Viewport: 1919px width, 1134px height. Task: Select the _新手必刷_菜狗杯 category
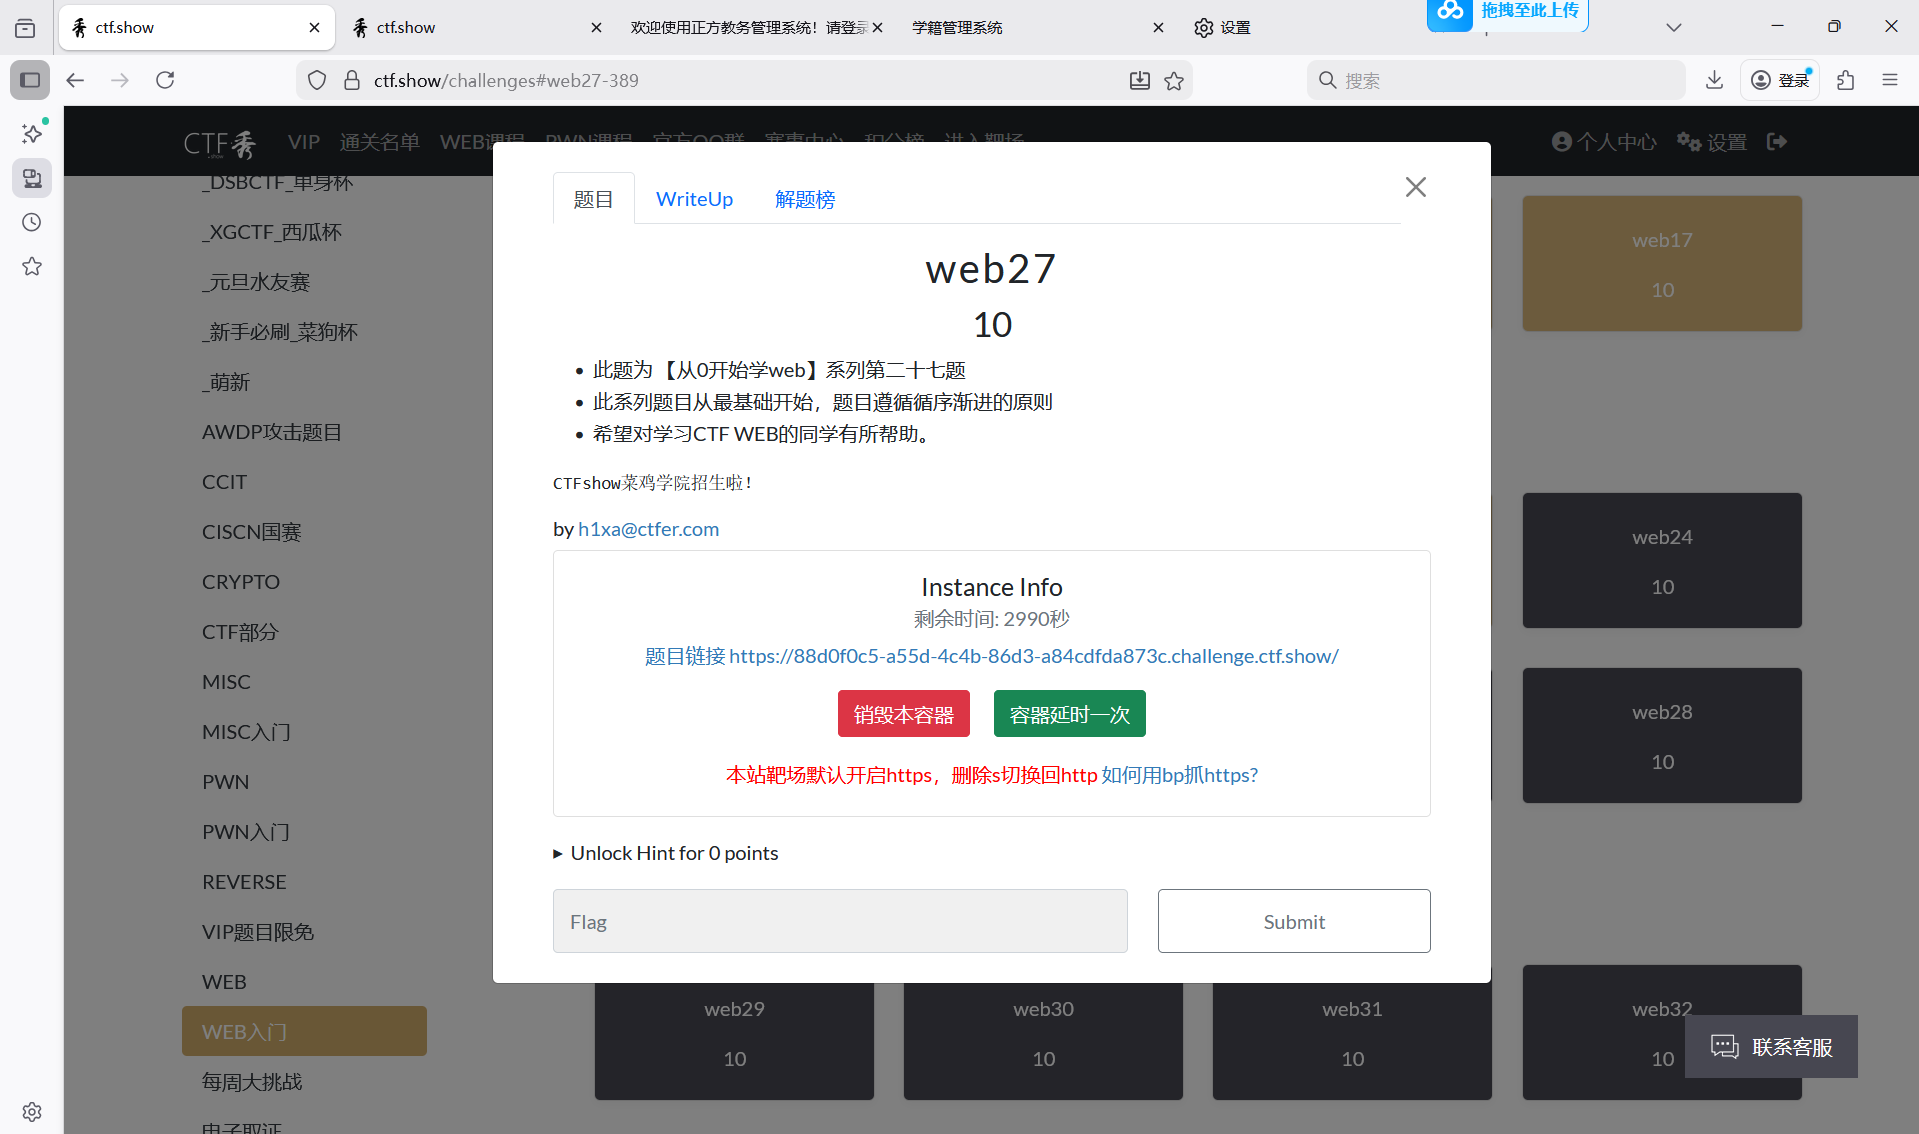305,332
